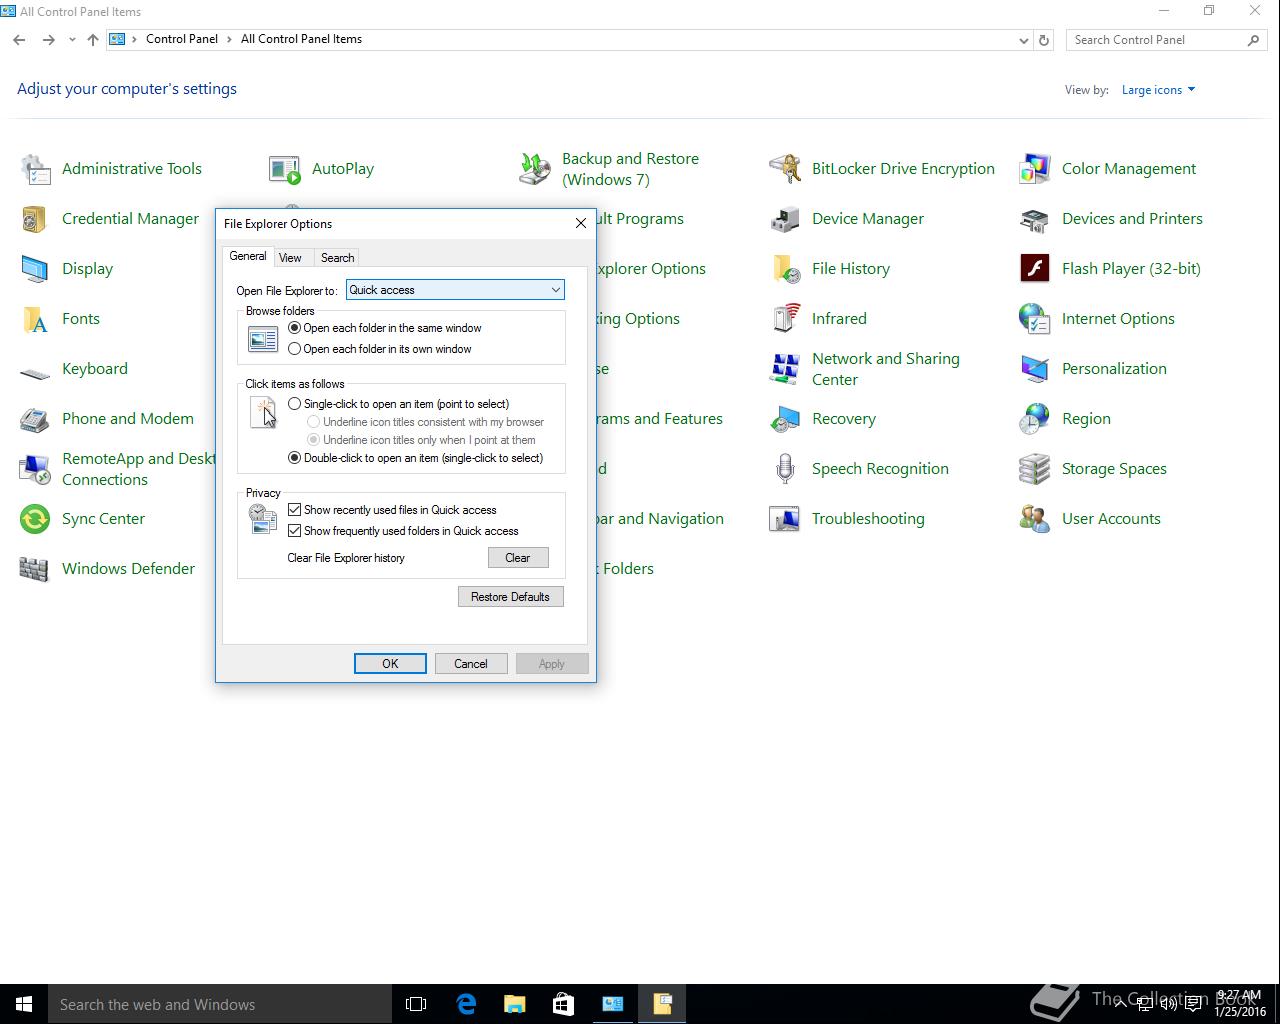Open the Color Management icon
The width and height of the screenshot is (1280, 1024).
pos(1035,169)
